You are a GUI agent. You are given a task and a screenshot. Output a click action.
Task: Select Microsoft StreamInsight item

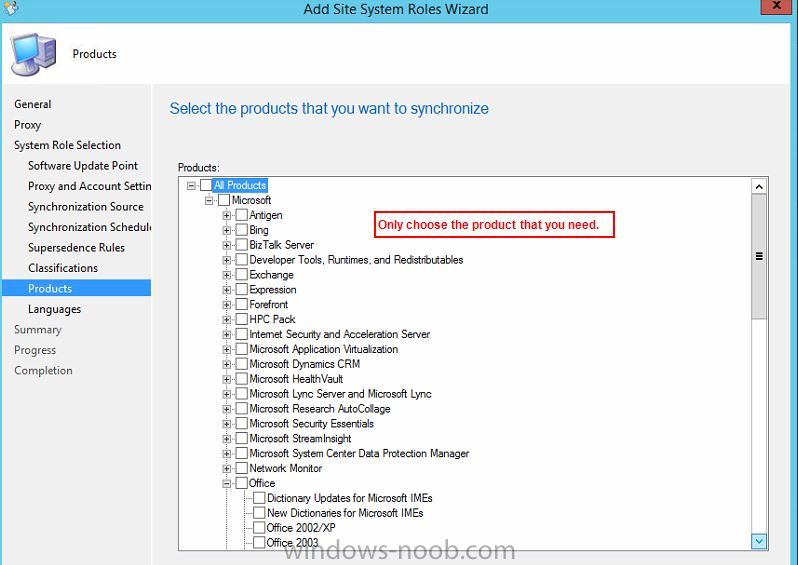coord(300,438)
